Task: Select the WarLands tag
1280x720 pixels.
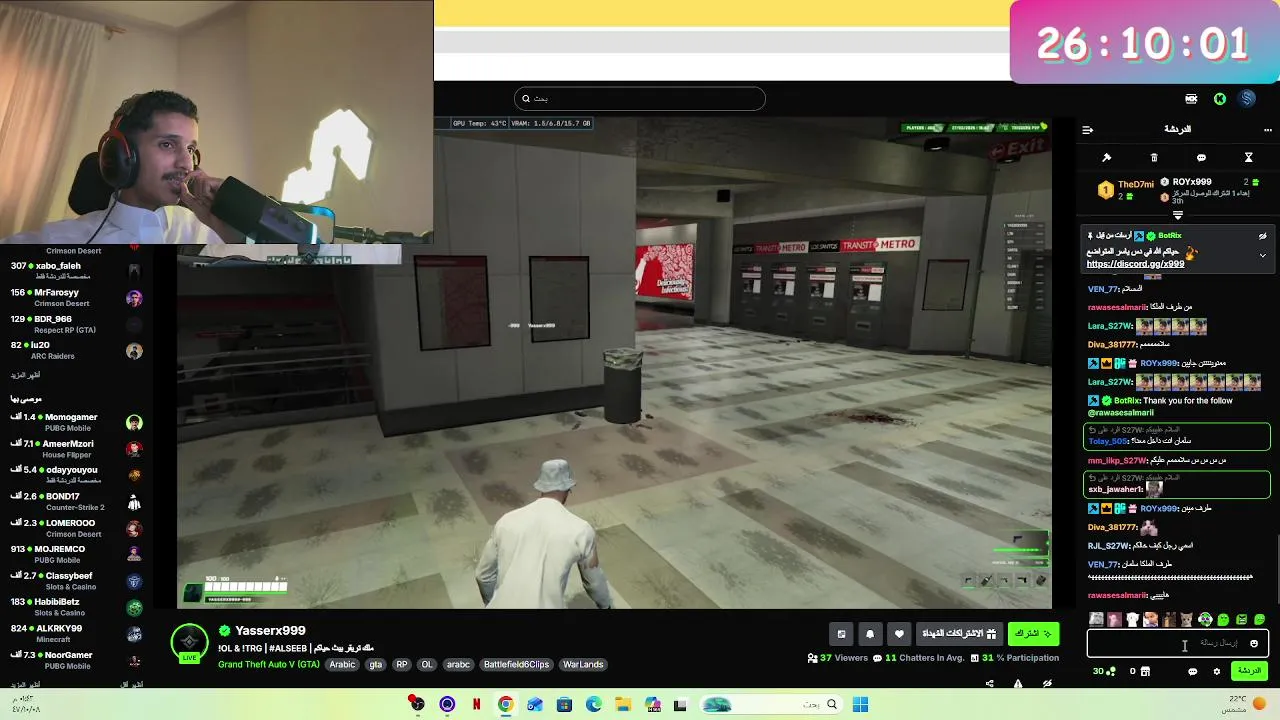Action: [583, 665]
